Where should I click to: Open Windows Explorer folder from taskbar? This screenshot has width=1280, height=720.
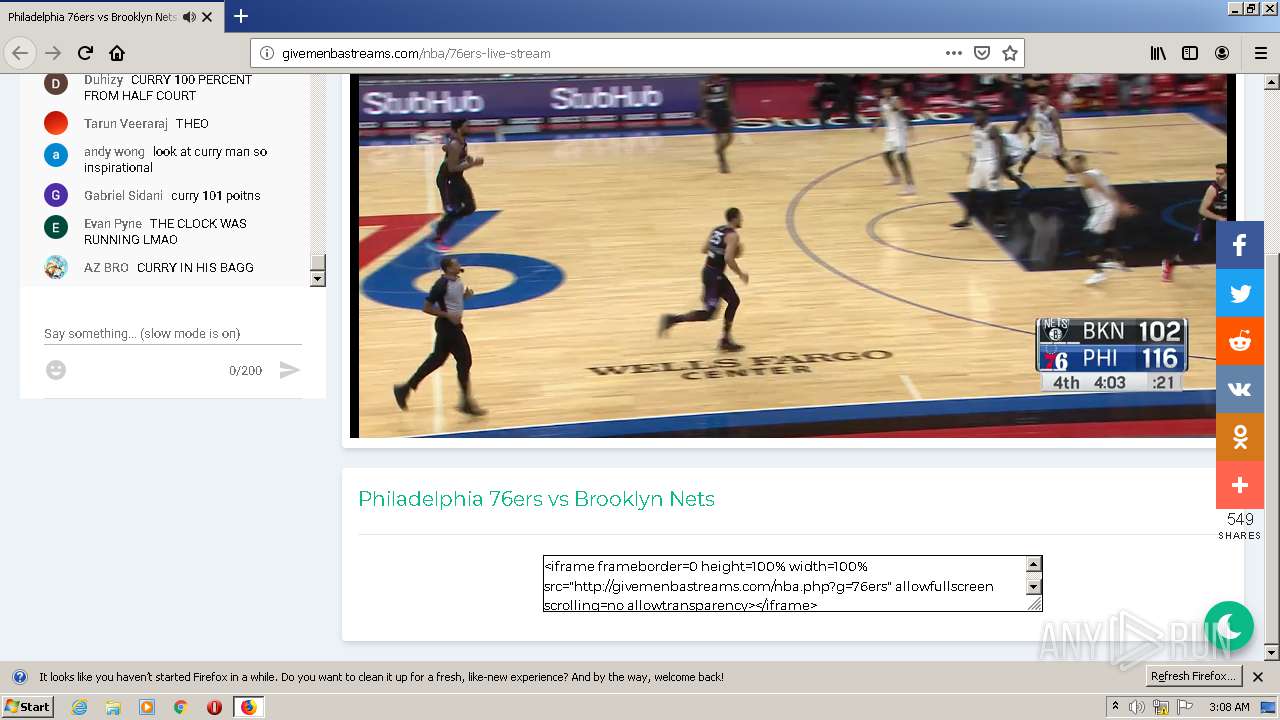pos(113,707)
